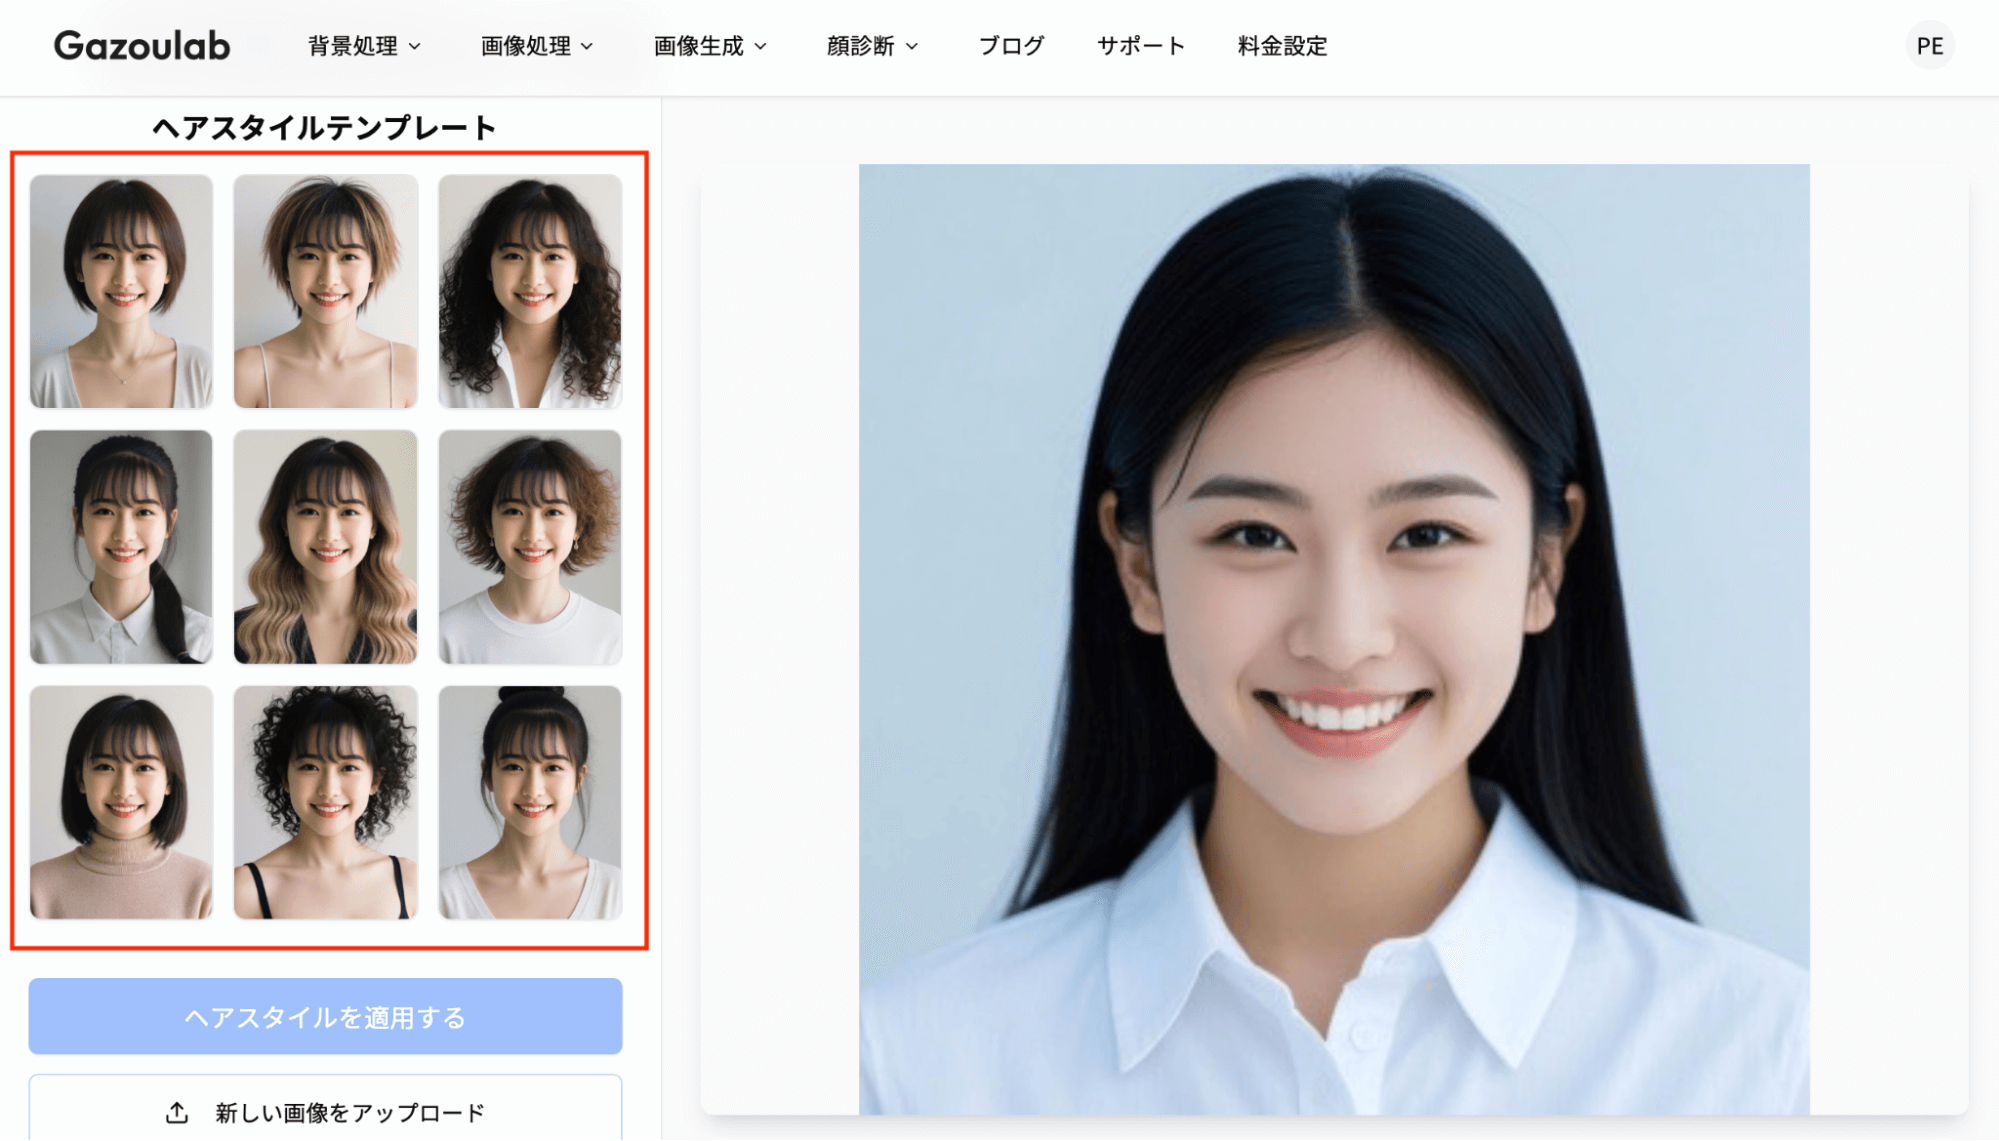The width and height of the screenshot is (1999, 1141).
Task: Open the サポート menu item
Action: tap(1140, 46)
